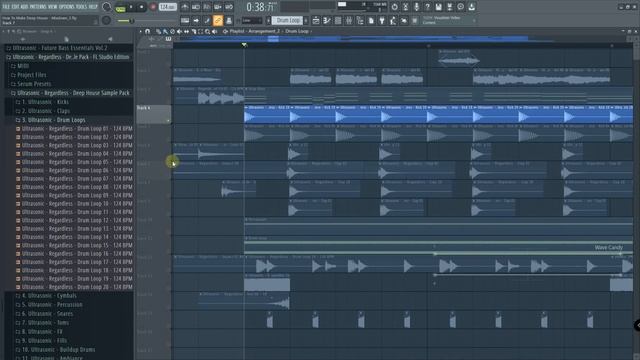Viewport: 640px width, 360px height.
Task: Open the TOOLS menu
Action: pyautogui.click(x=82, y=7)
